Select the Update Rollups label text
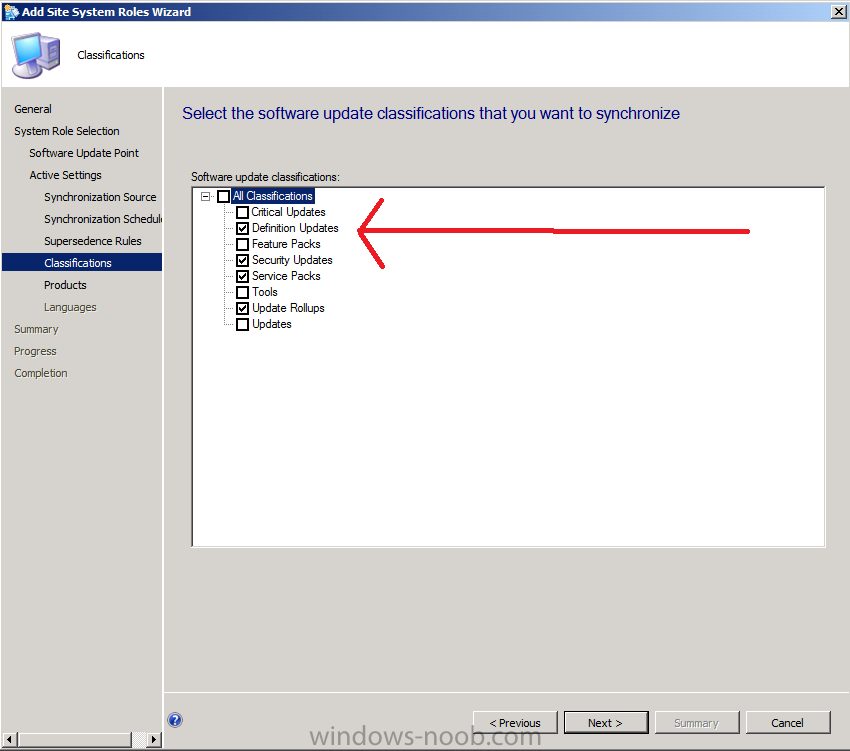The width and height of the screenshot is (850, 751). [288, 308]
